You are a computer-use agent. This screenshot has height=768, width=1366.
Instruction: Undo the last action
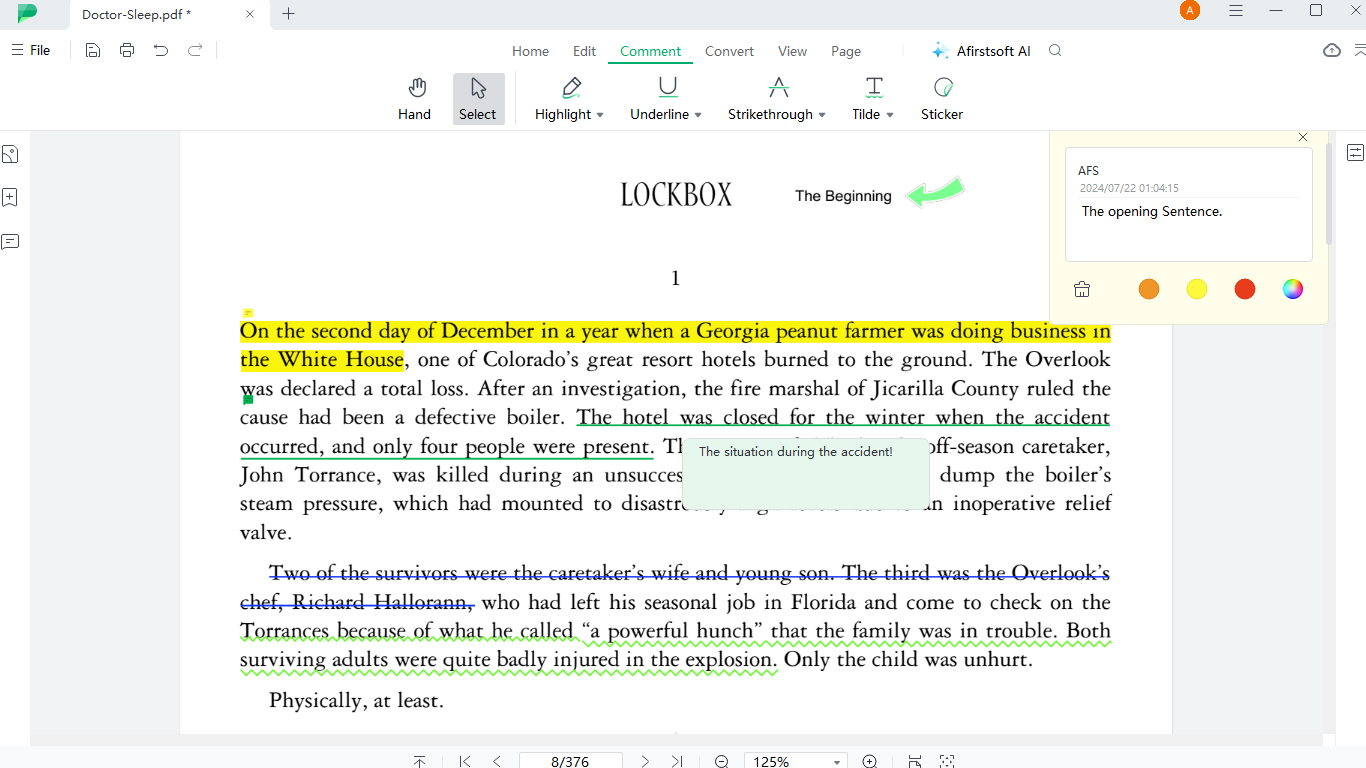pyautogui.click(x=161, y=50)
